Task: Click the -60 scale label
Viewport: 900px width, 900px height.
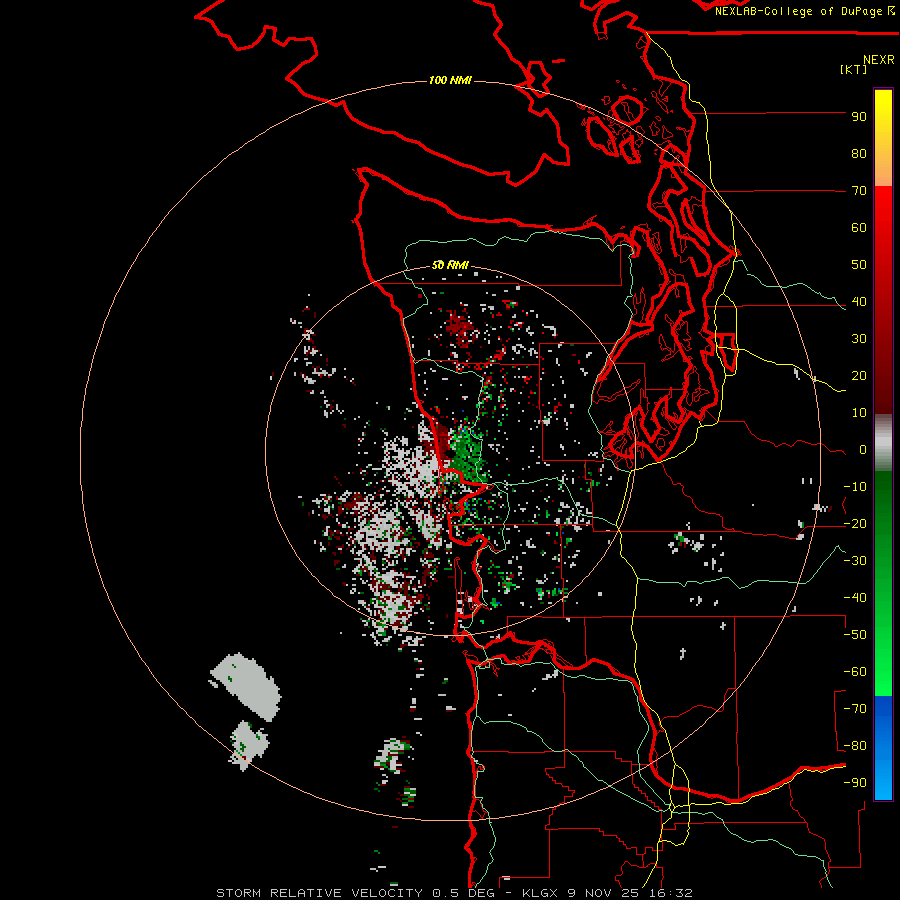Action: pyautogui.click(x=855, y=672)
